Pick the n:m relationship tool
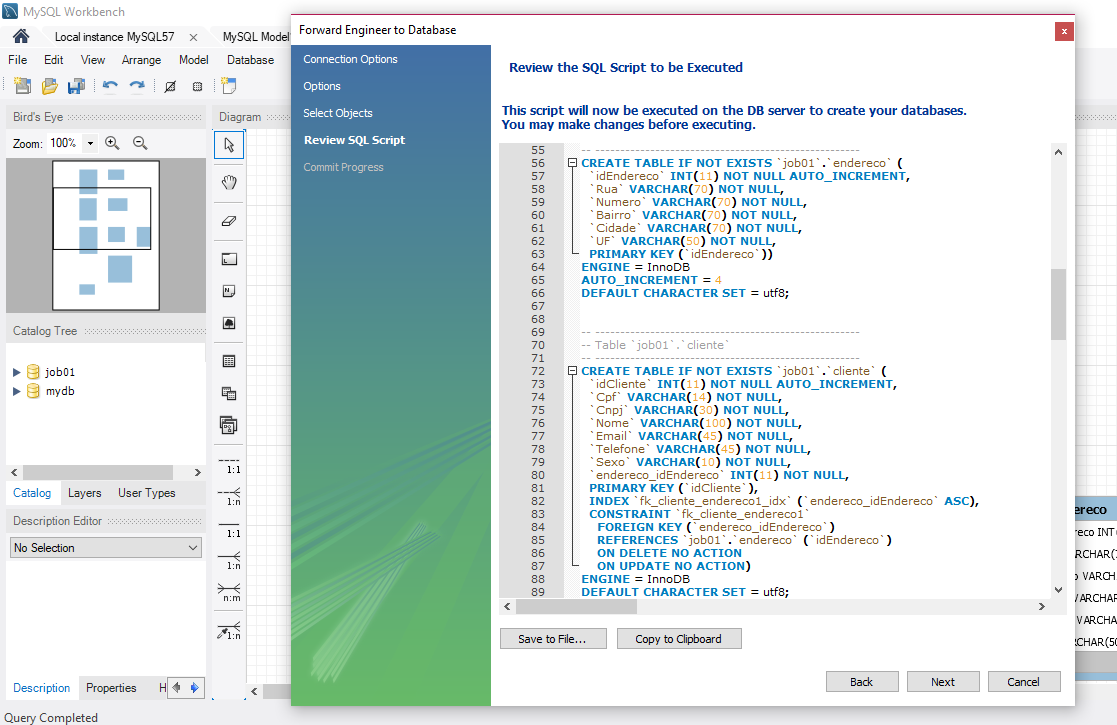The width and height of the screenshot is (1117, 725). [229, 593]
